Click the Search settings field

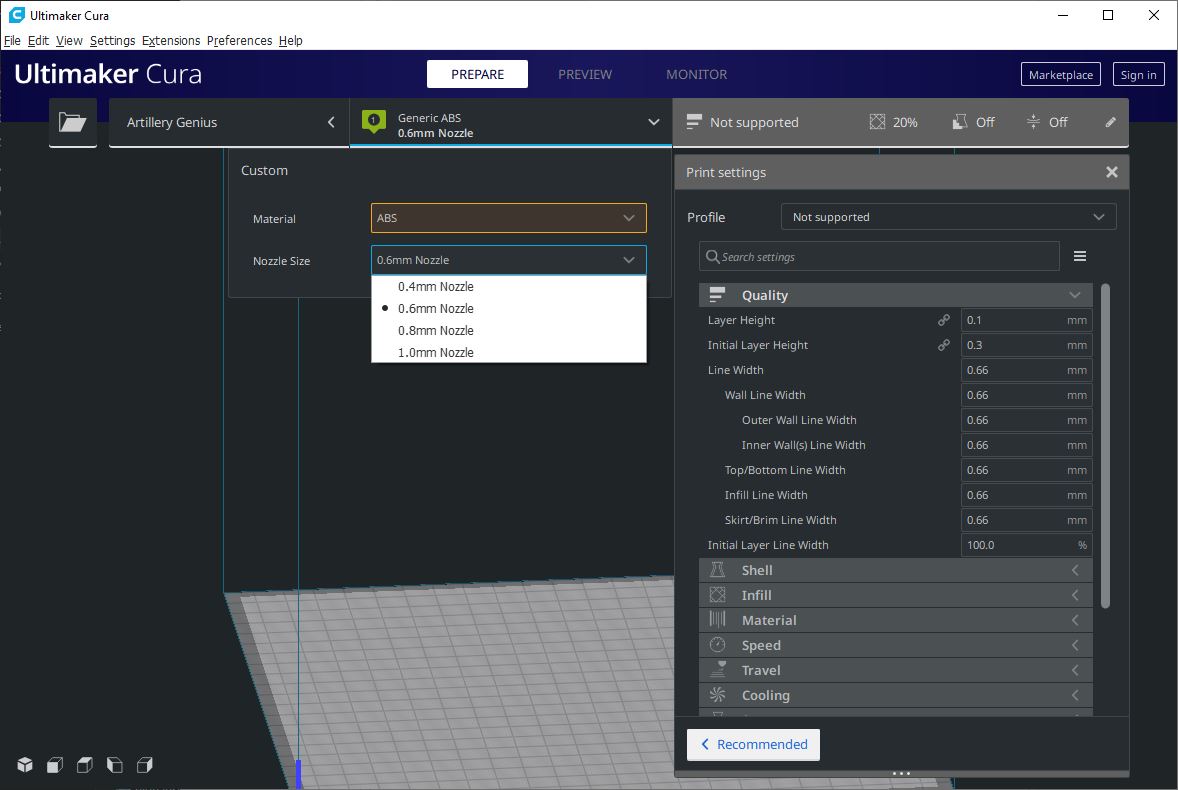(879, 256)
